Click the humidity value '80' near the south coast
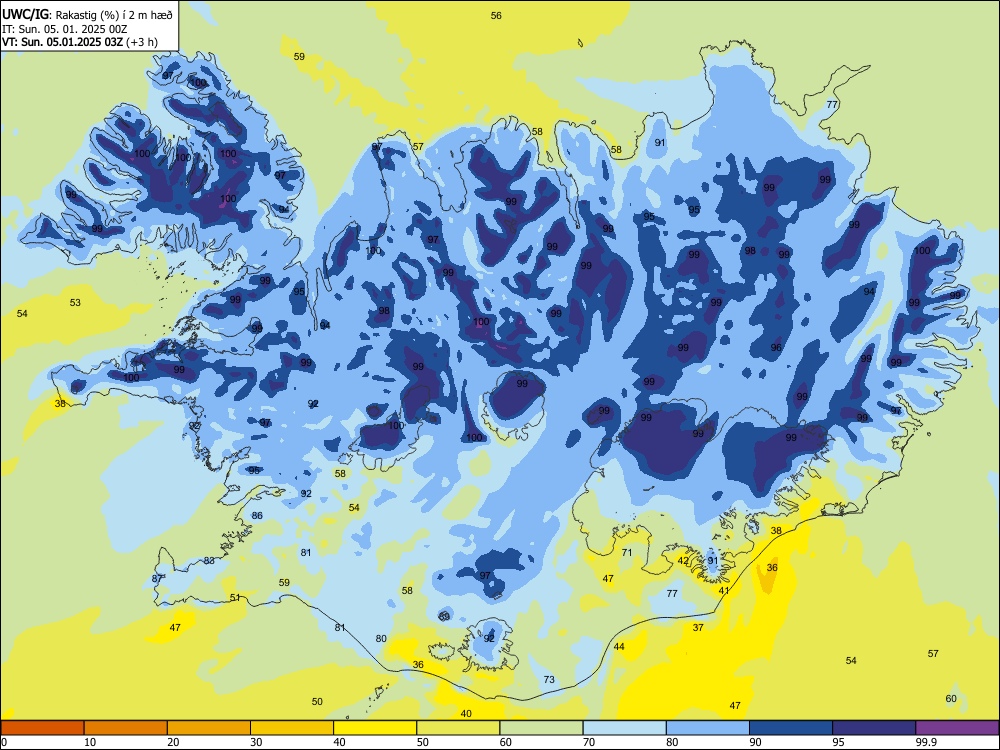Viewport: 1000px width, 750px height. pos(381,638)
